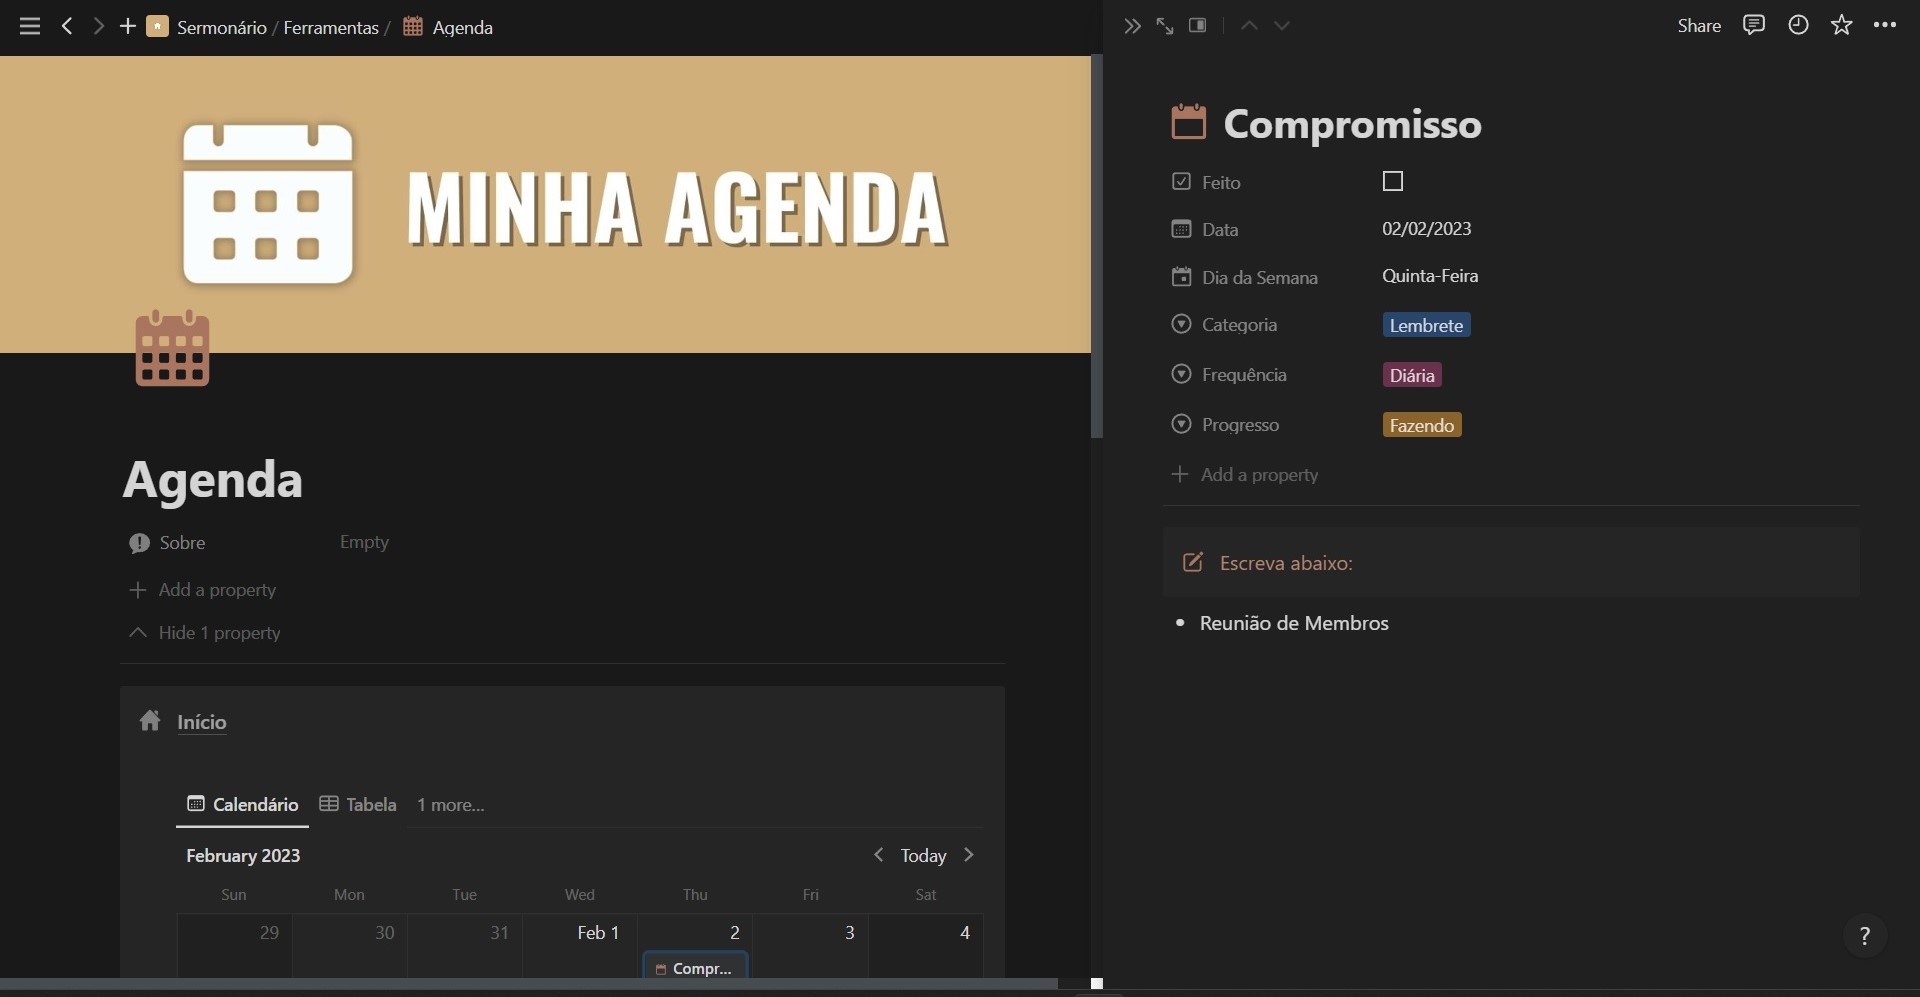Edit the Data value 02/02/2023
The height and width of the screenshot is (997, 1920).
1427,229
